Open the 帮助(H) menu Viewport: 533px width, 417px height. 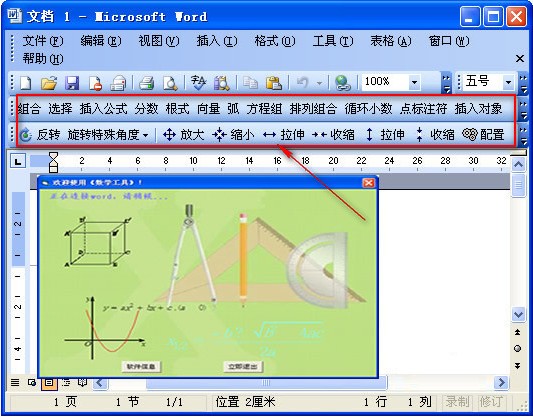43,59
